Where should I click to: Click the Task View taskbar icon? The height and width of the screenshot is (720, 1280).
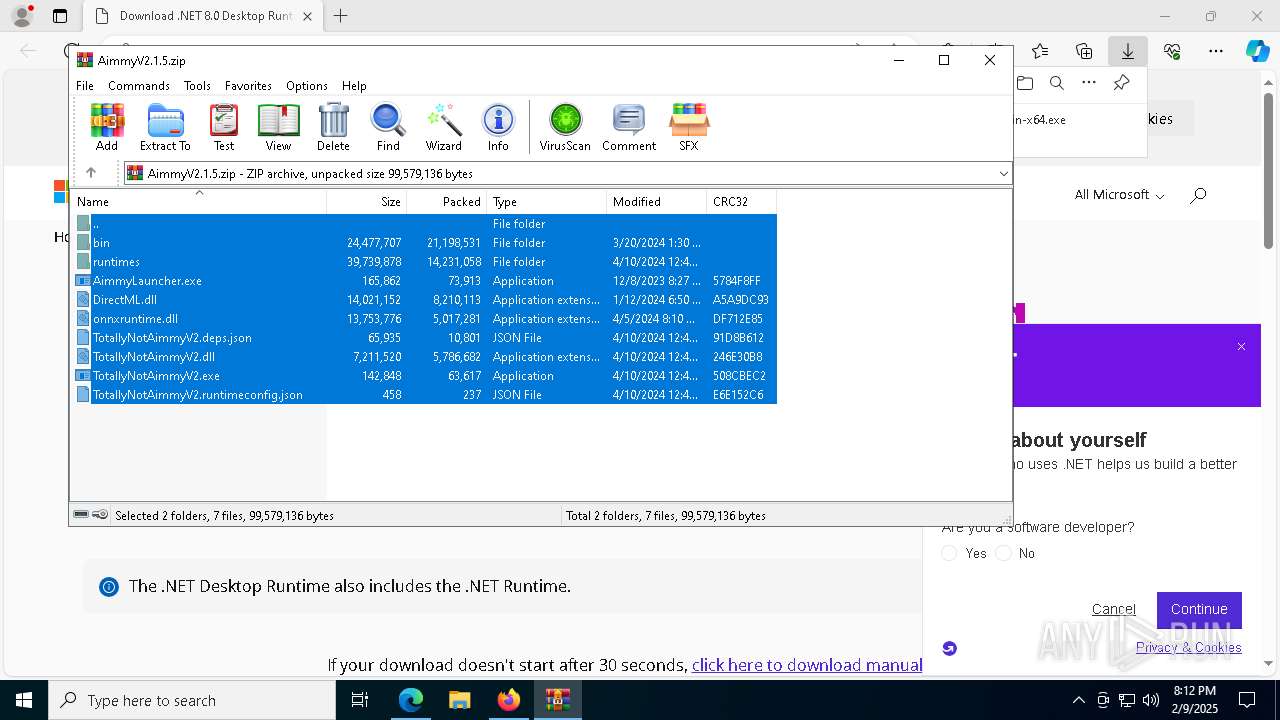pos(360,700)
